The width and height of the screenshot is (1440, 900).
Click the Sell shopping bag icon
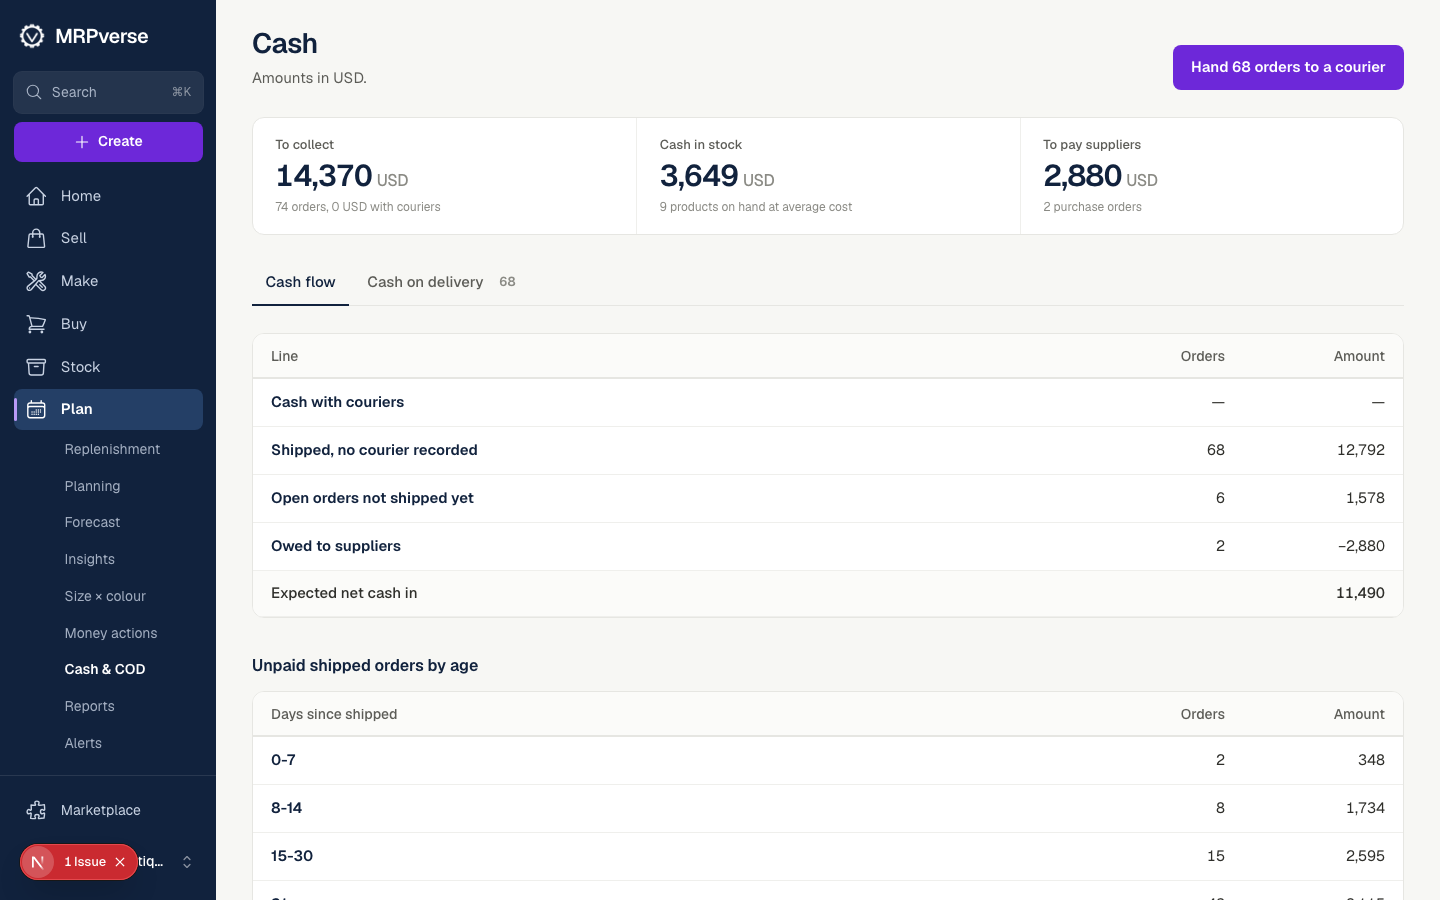coord(36,238)
